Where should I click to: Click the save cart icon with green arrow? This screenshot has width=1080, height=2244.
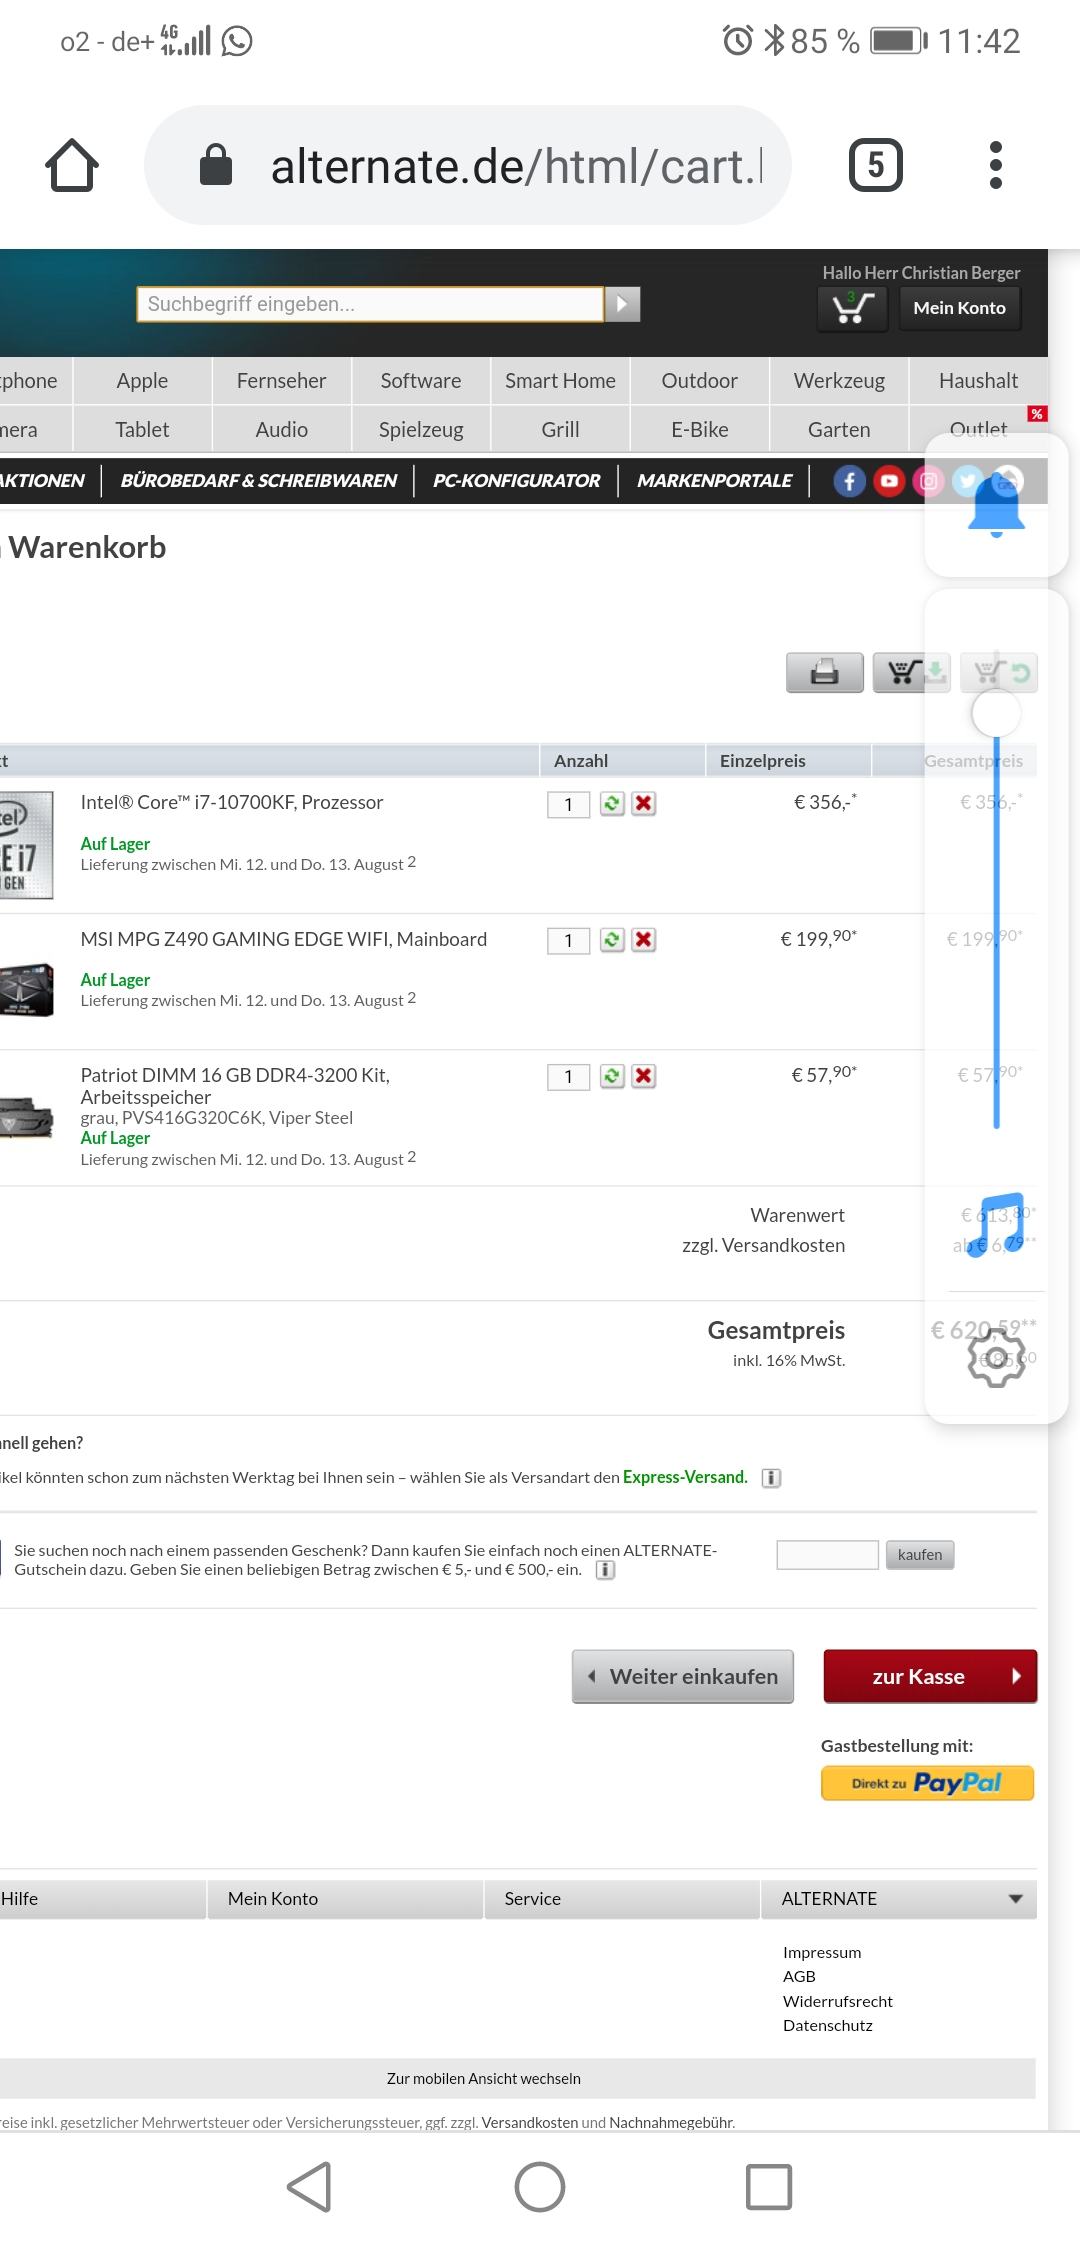coord(911,672)
